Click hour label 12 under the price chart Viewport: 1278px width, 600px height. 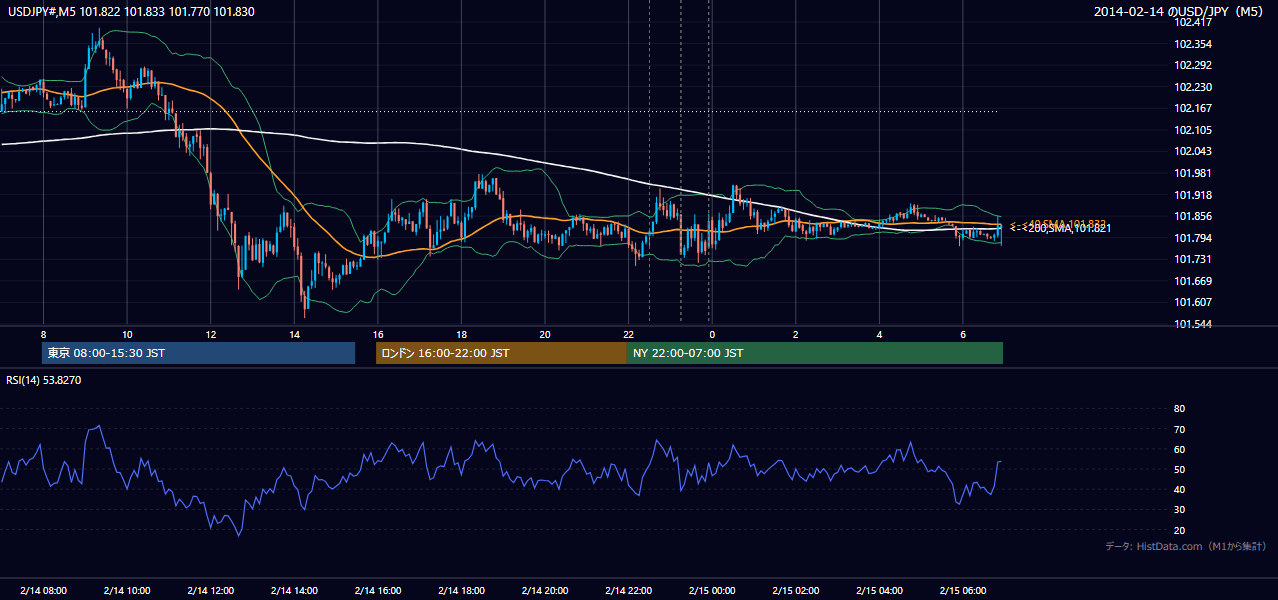(x=210, y=334)
